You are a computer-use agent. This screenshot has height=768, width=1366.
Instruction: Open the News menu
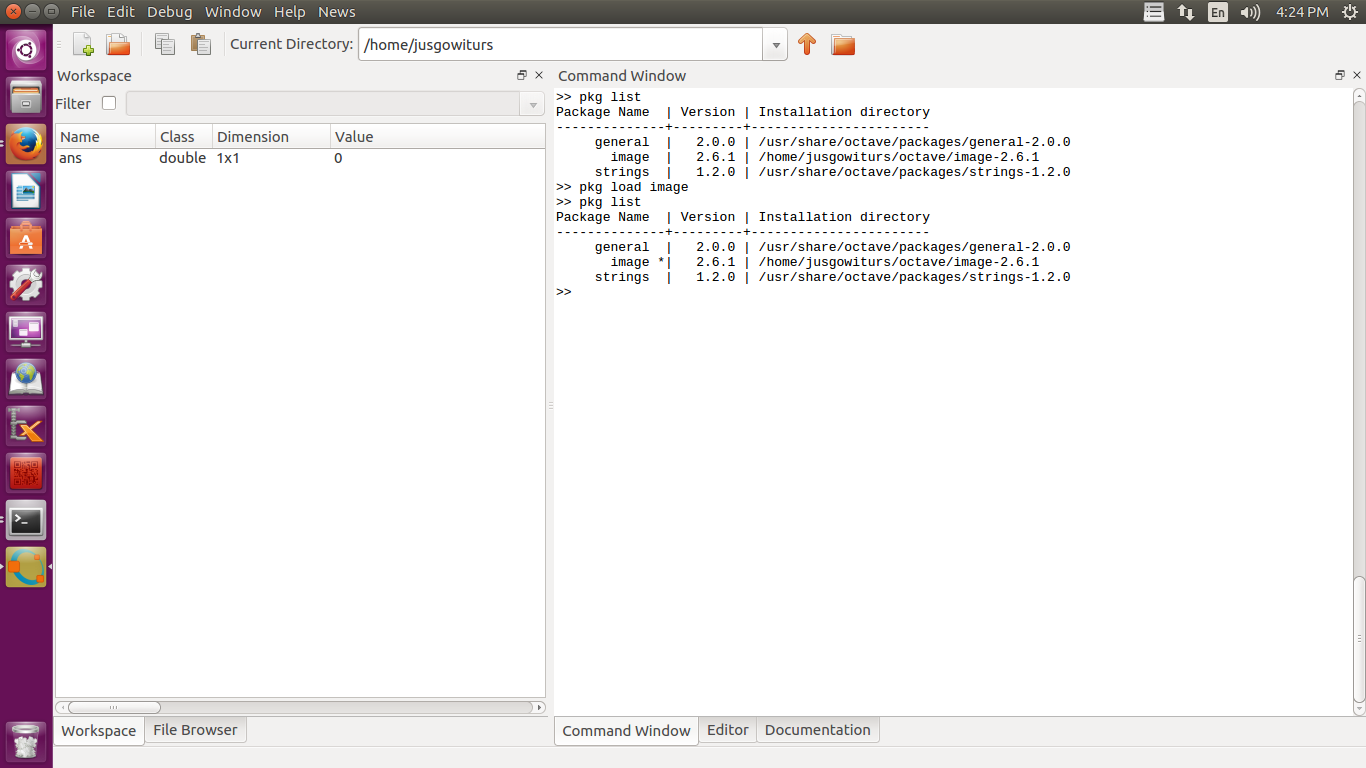click(337, 12)
